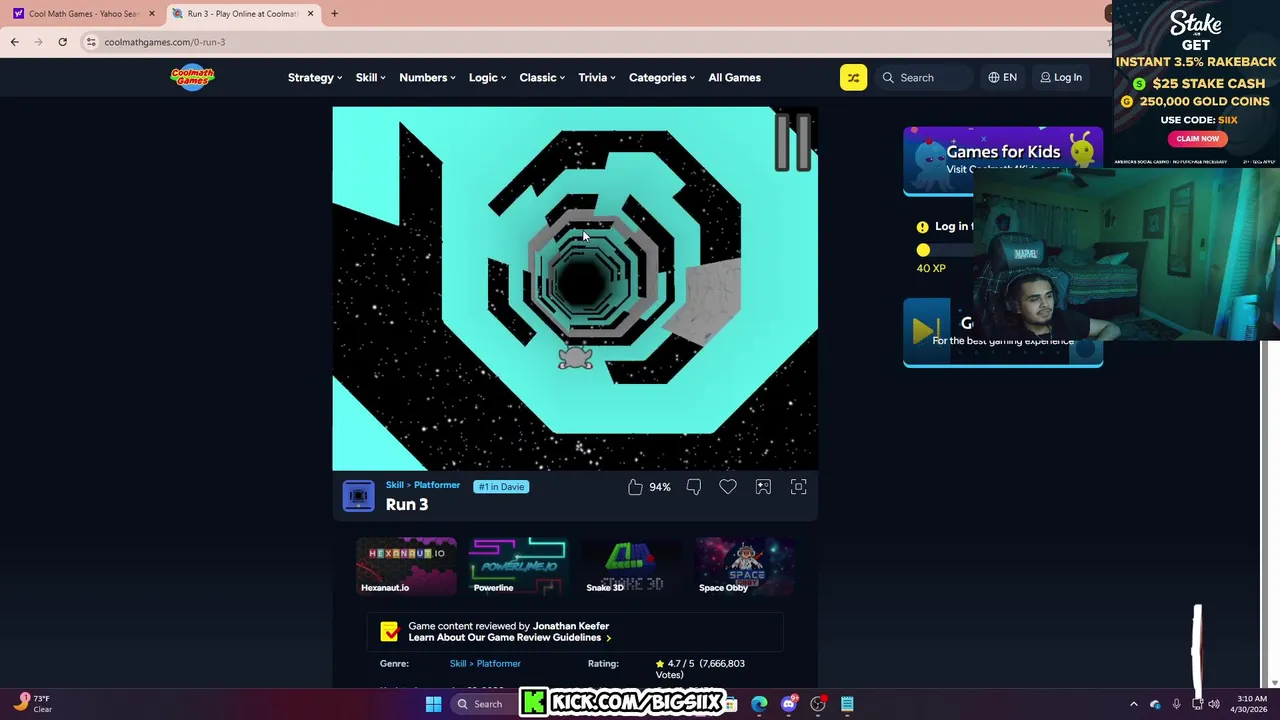Open the Space Obby game thumbnail
The height and width of the screenshot is (720, 1280).
pyautogui.click(x=745, y=566)
